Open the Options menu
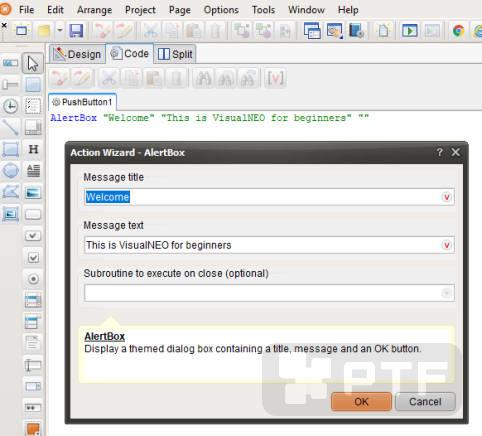Viewport: 482px width, 436px height. pos(221,10)
